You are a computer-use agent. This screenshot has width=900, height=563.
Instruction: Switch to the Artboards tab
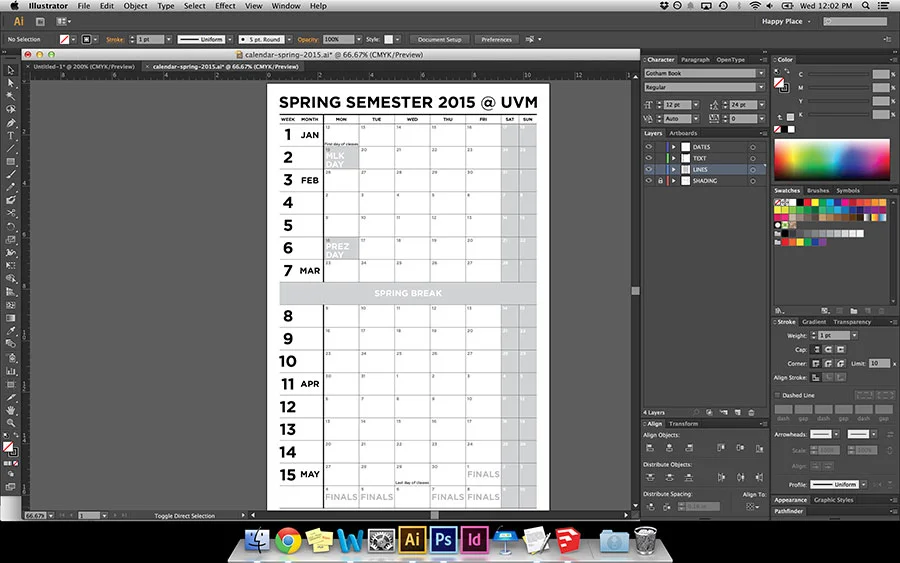[x=683, y=133]
